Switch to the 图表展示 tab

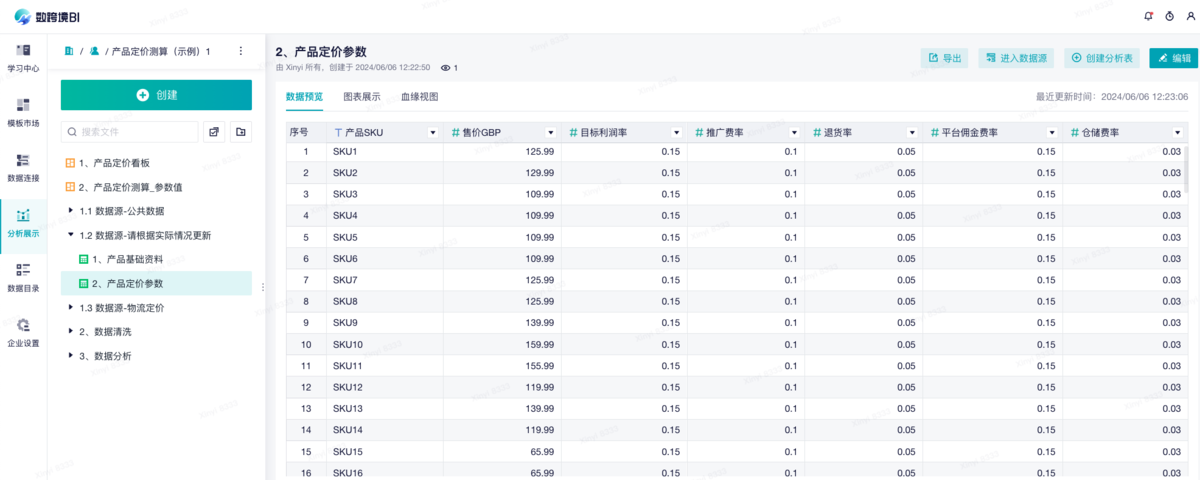pyautogui.click(x=362, y=97)
